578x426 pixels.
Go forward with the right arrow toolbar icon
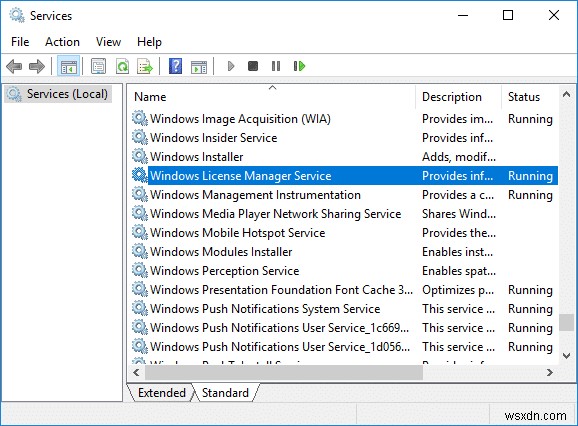(36, 67)
